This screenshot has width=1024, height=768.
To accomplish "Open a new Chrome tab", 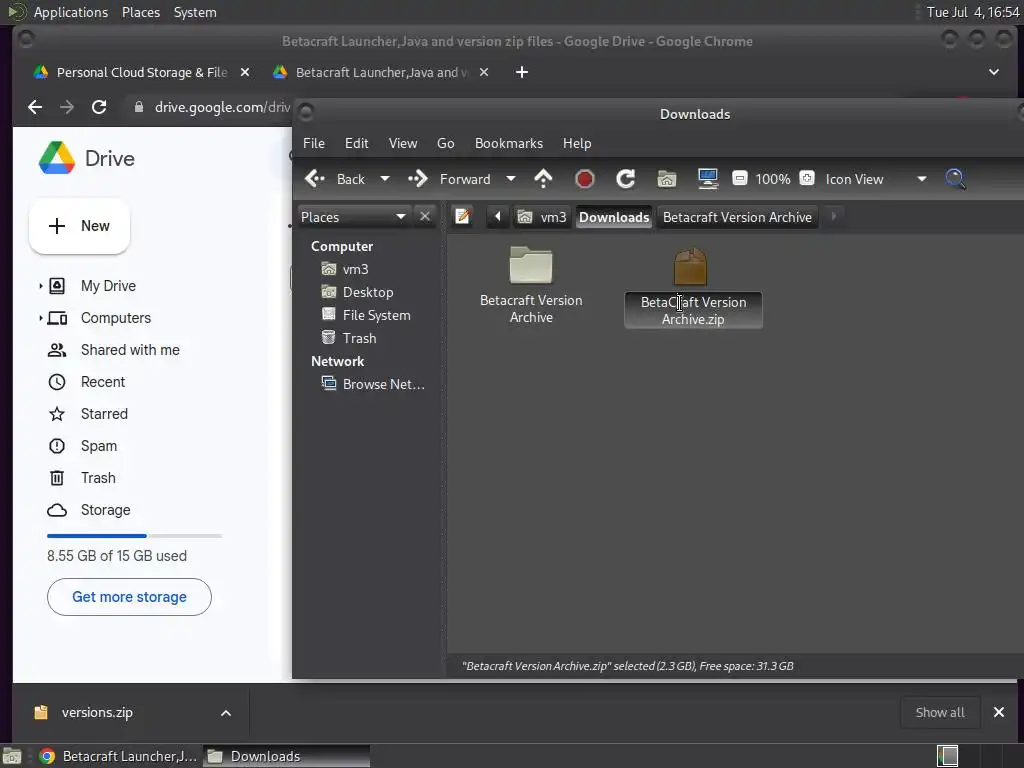I will point(522,72).
